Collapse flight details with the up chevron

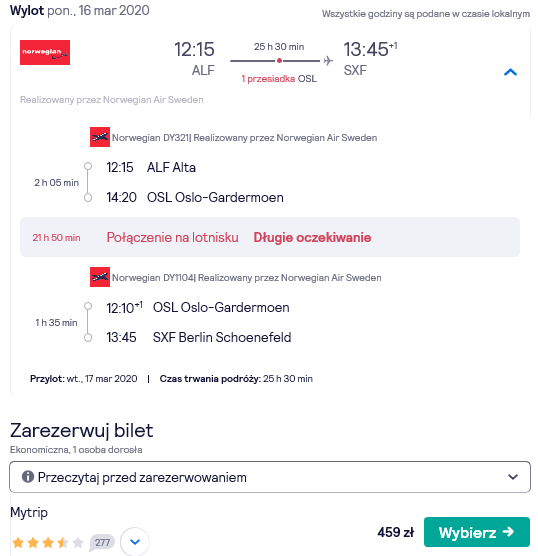tap(510, 72)
